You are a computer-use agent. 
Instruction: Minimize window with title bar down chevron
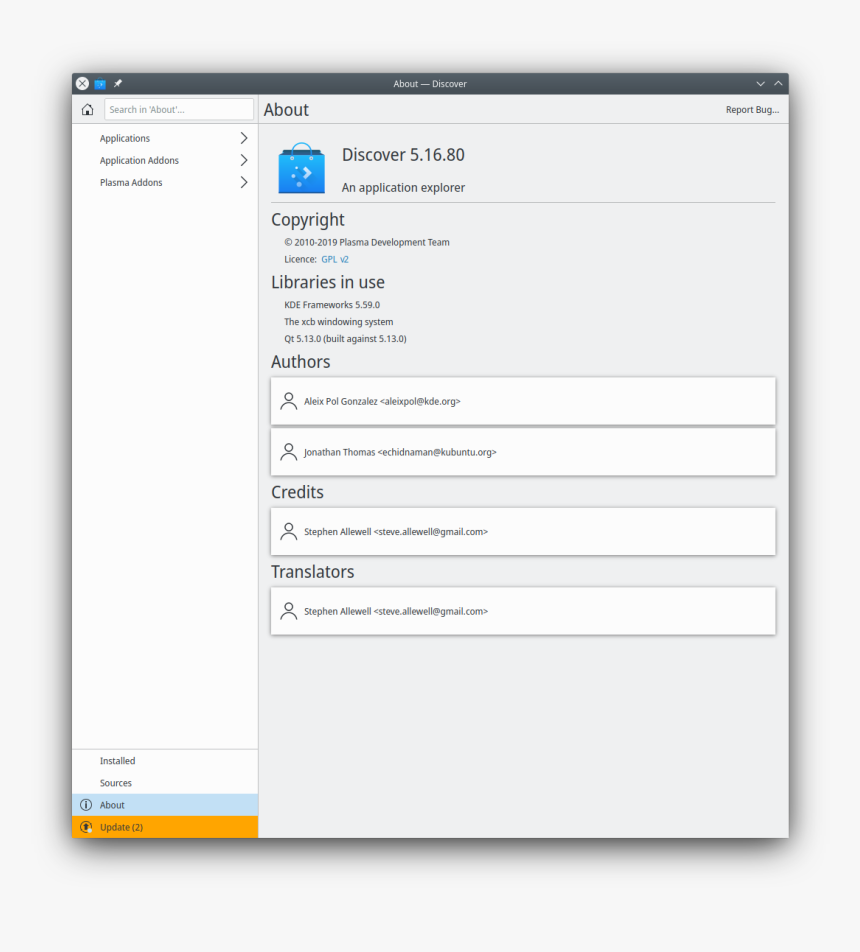tap(760, 84)
